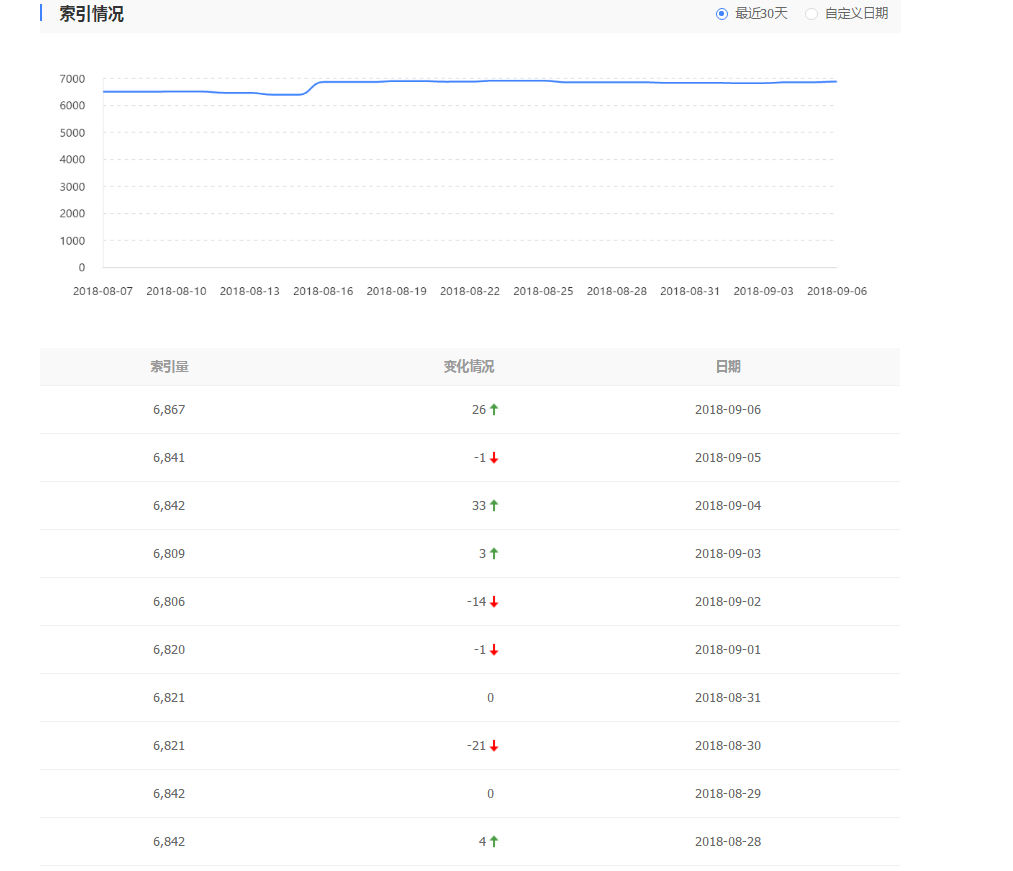Click green up arrow beside 33
Image resolution: width=1013 pixels, height=871 pixels.
[494, 506]
